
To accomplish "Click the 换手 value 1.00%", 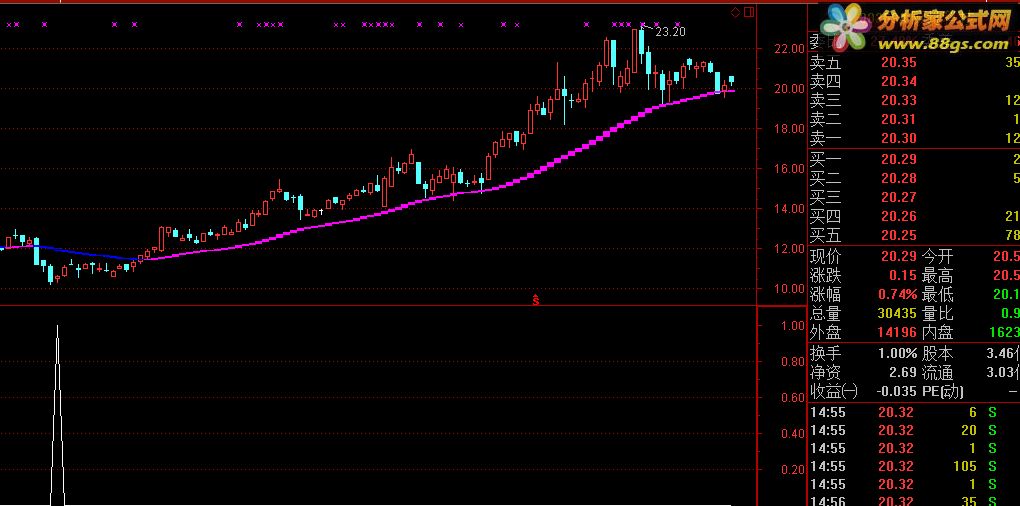I will pos(897,354).
